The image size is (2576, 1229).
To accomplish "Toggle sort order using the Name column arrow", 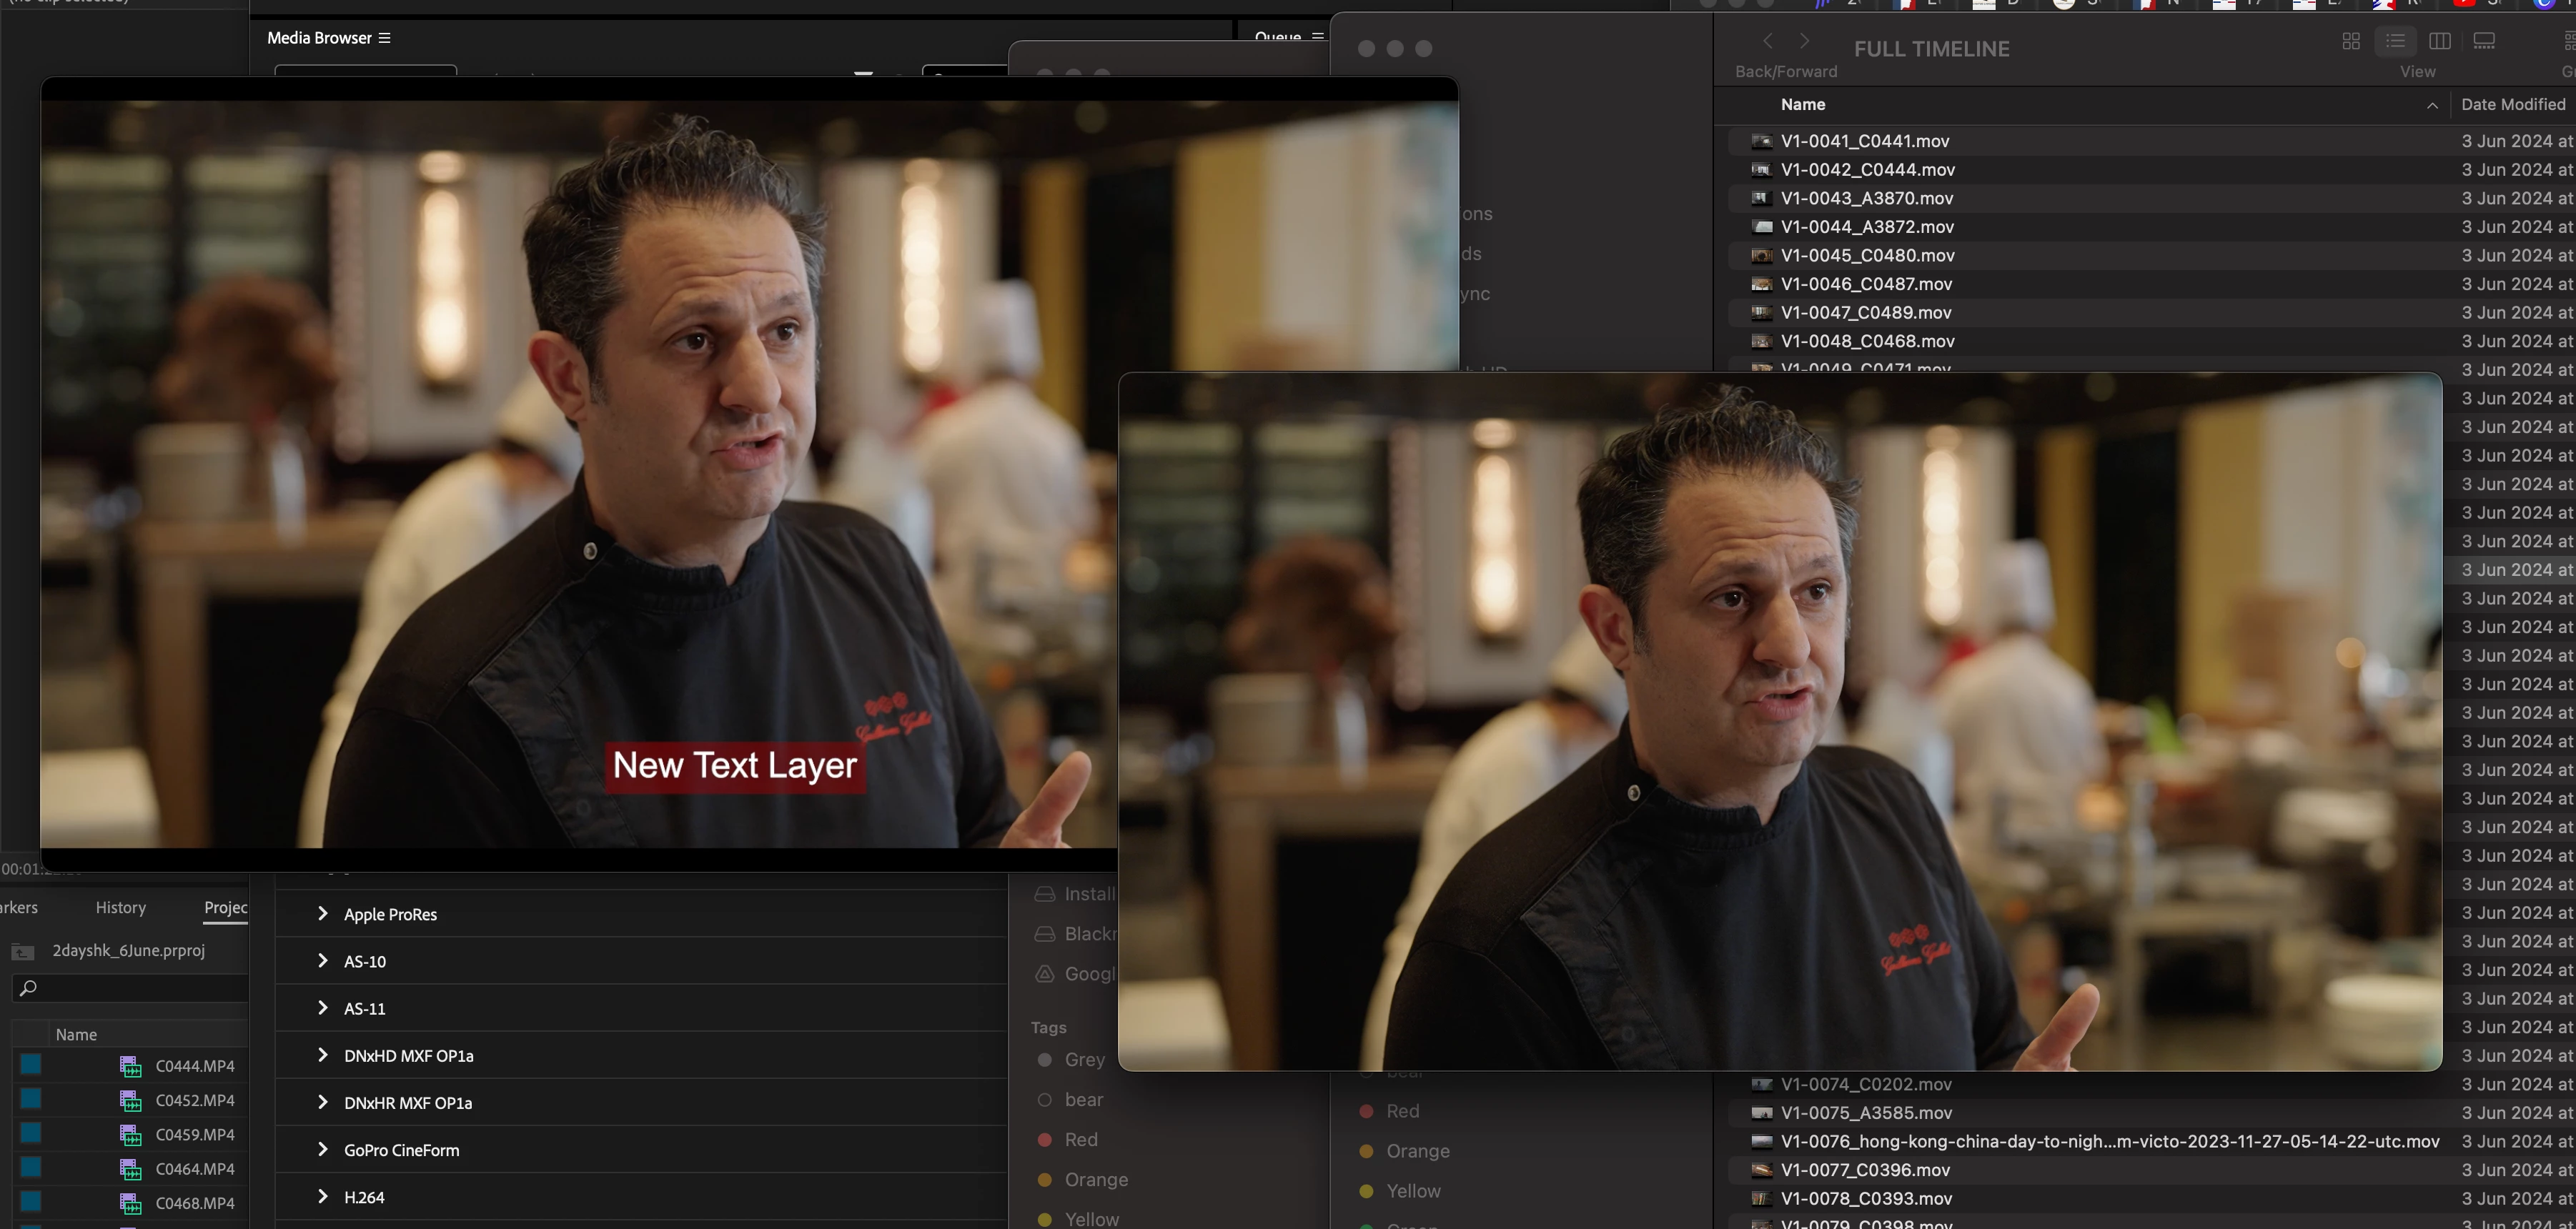I will coord(2432,105).
